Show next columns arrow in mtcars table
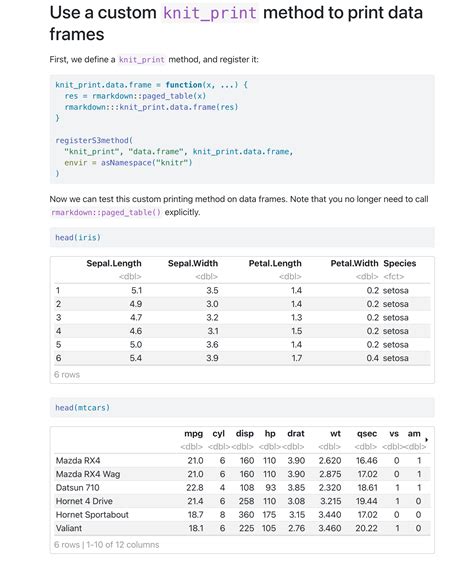Image resolution: width=474 pixels, height=580 pixels. click(x=427, y=439)
